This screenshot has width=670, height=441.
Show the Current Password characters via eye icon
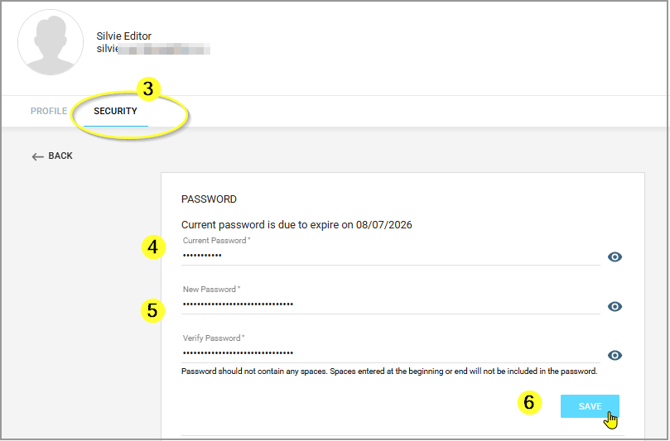[615, 257]
